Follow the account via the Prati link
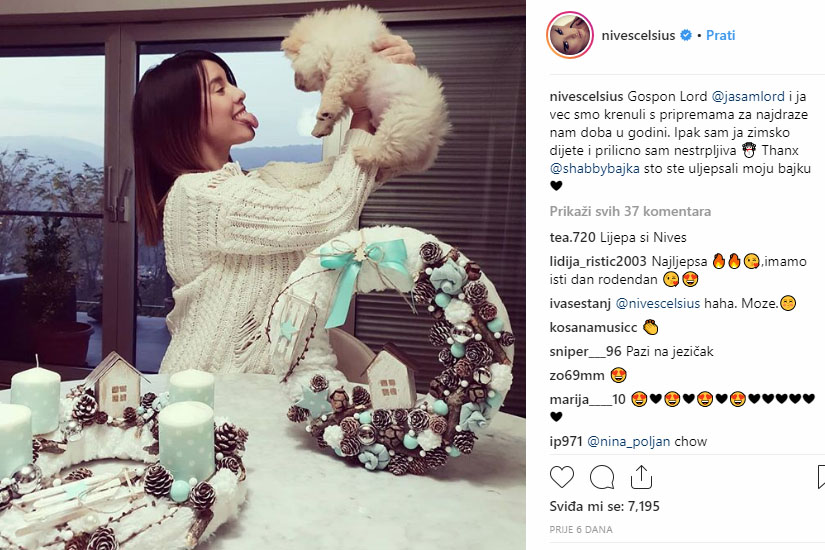825x550 pixels. pos(720,35)
